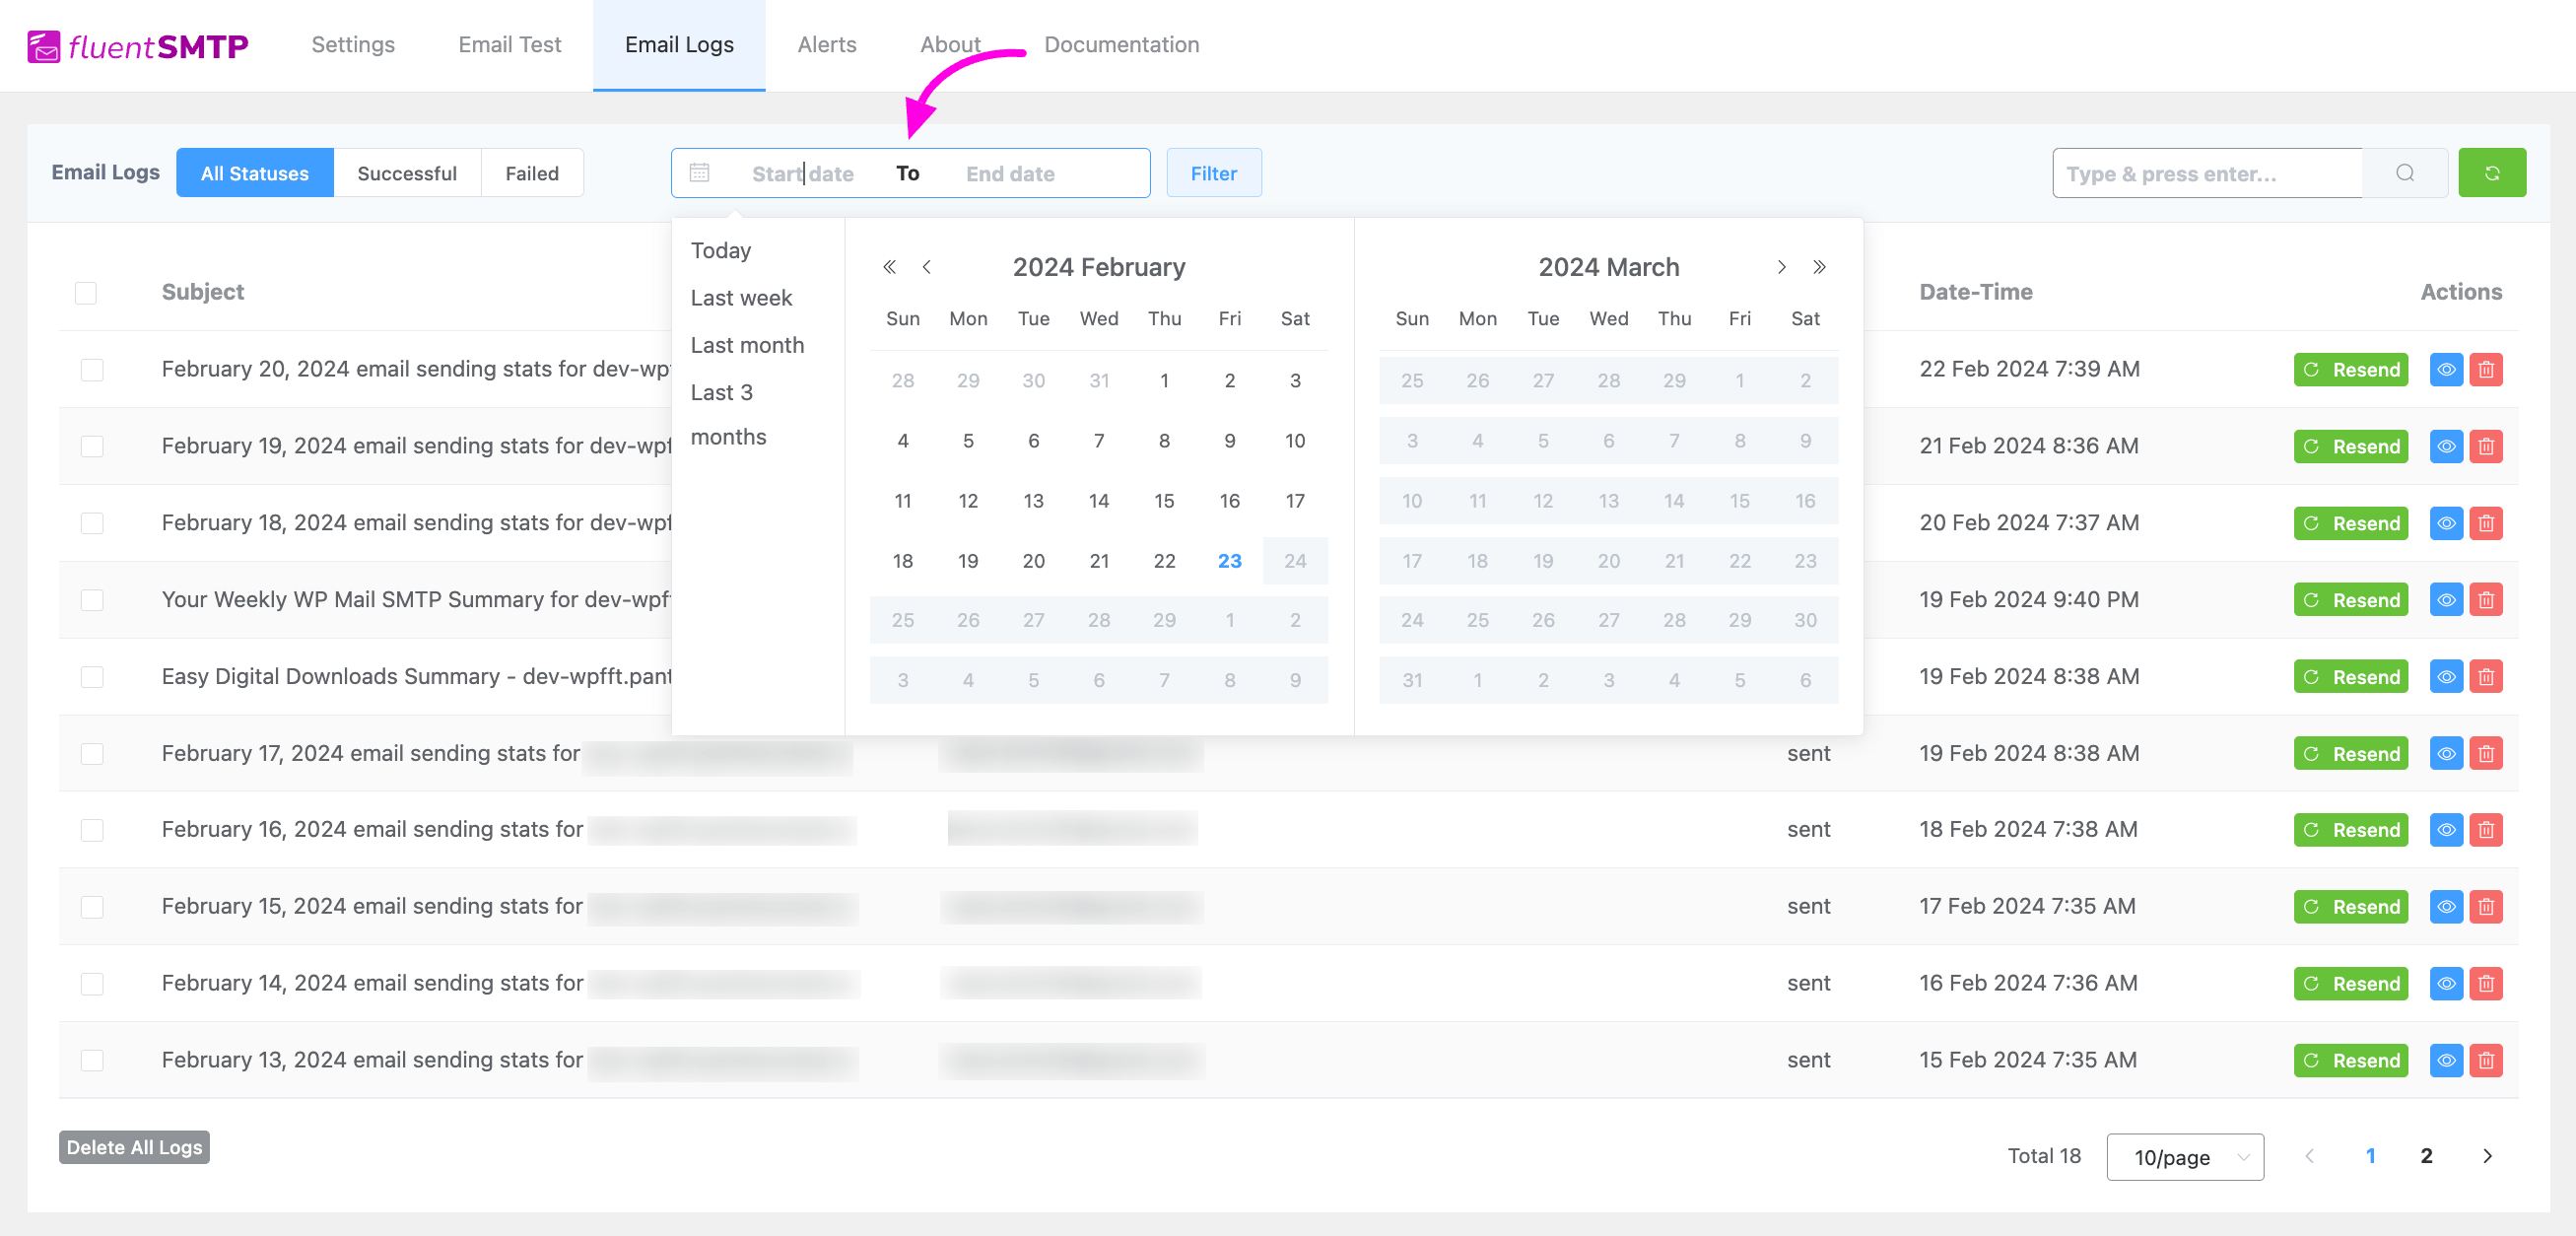Viewport: 2576px width, 1236px height.
Task: Go to next month in calendar
Action: point(1781,267)
